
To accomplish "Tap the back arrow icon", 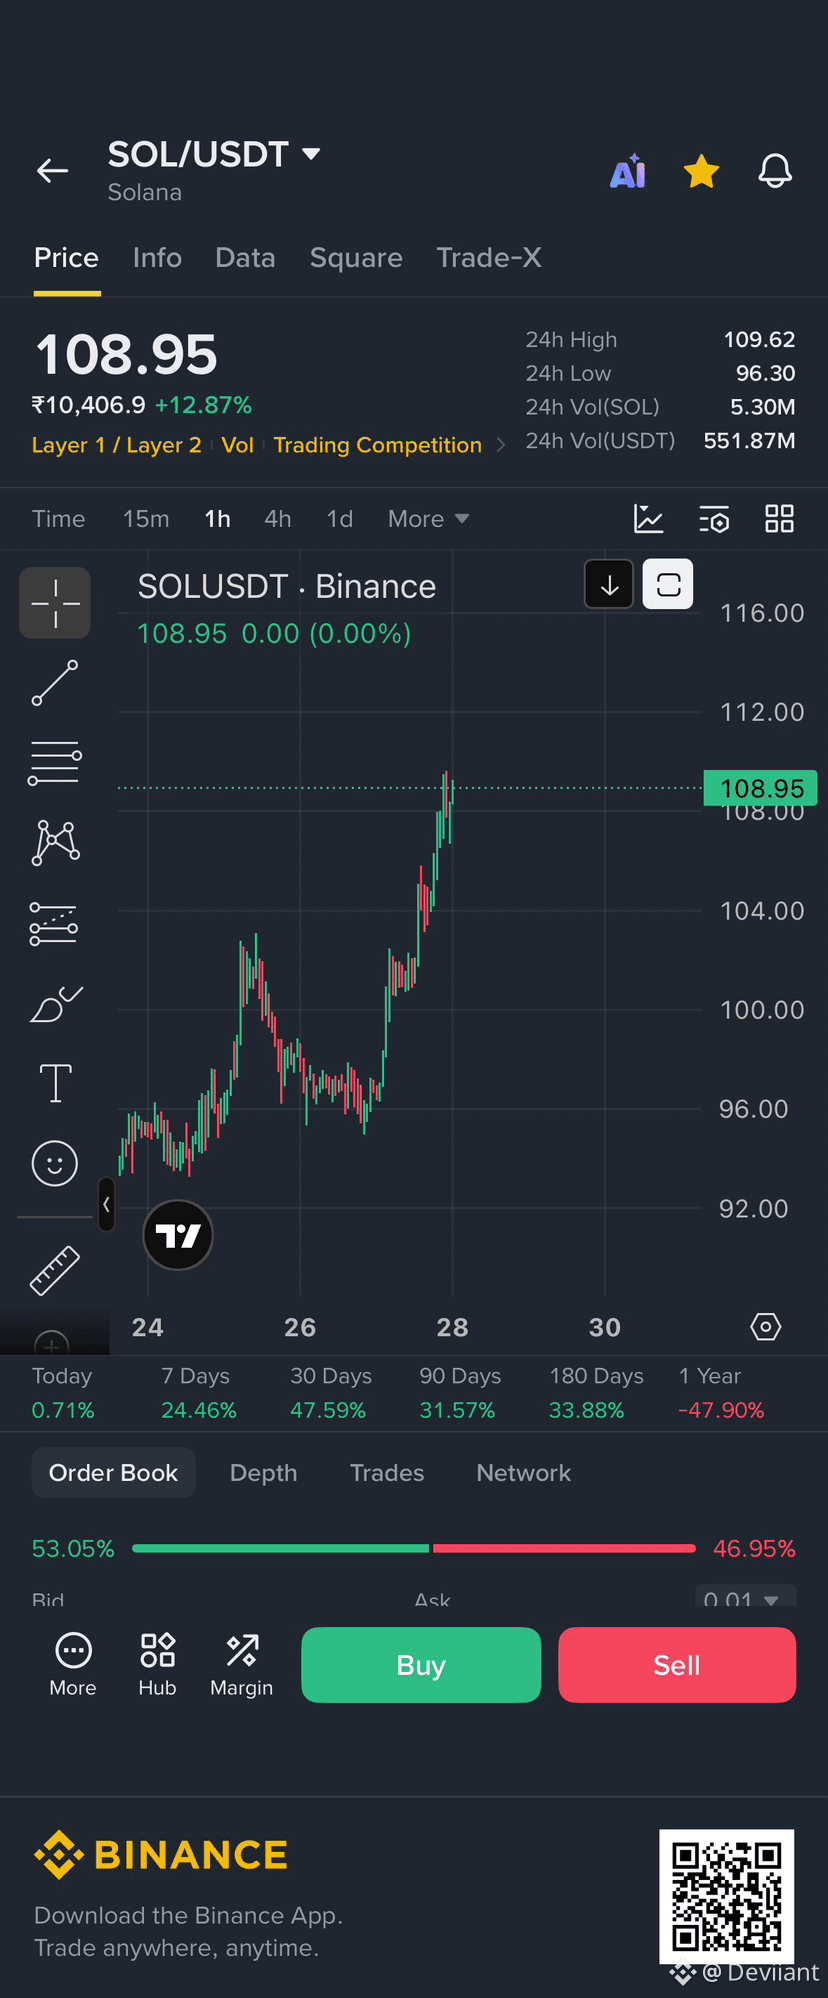I will [x=53, y=171].
